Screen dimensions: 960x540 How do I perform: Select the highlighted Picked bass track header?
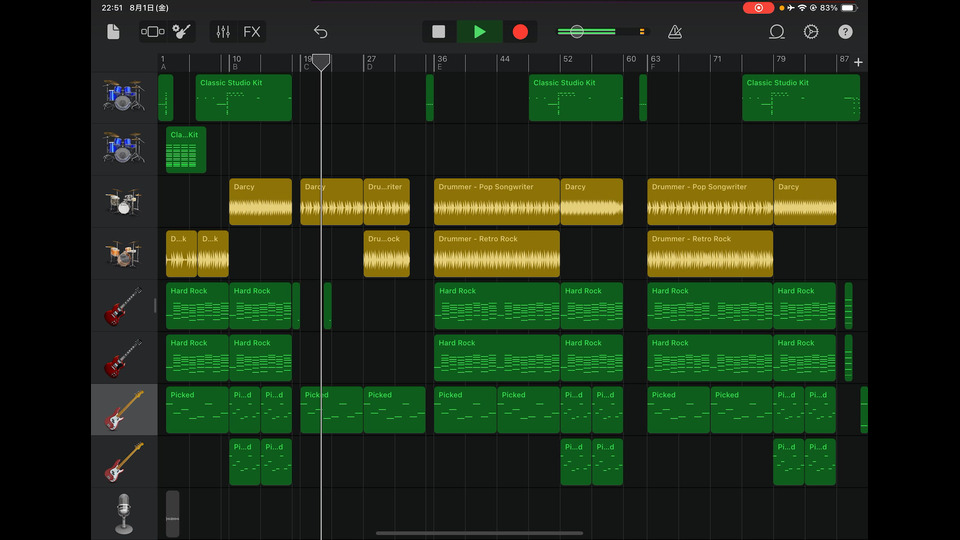pyautogui.click(x=124, y=410)
